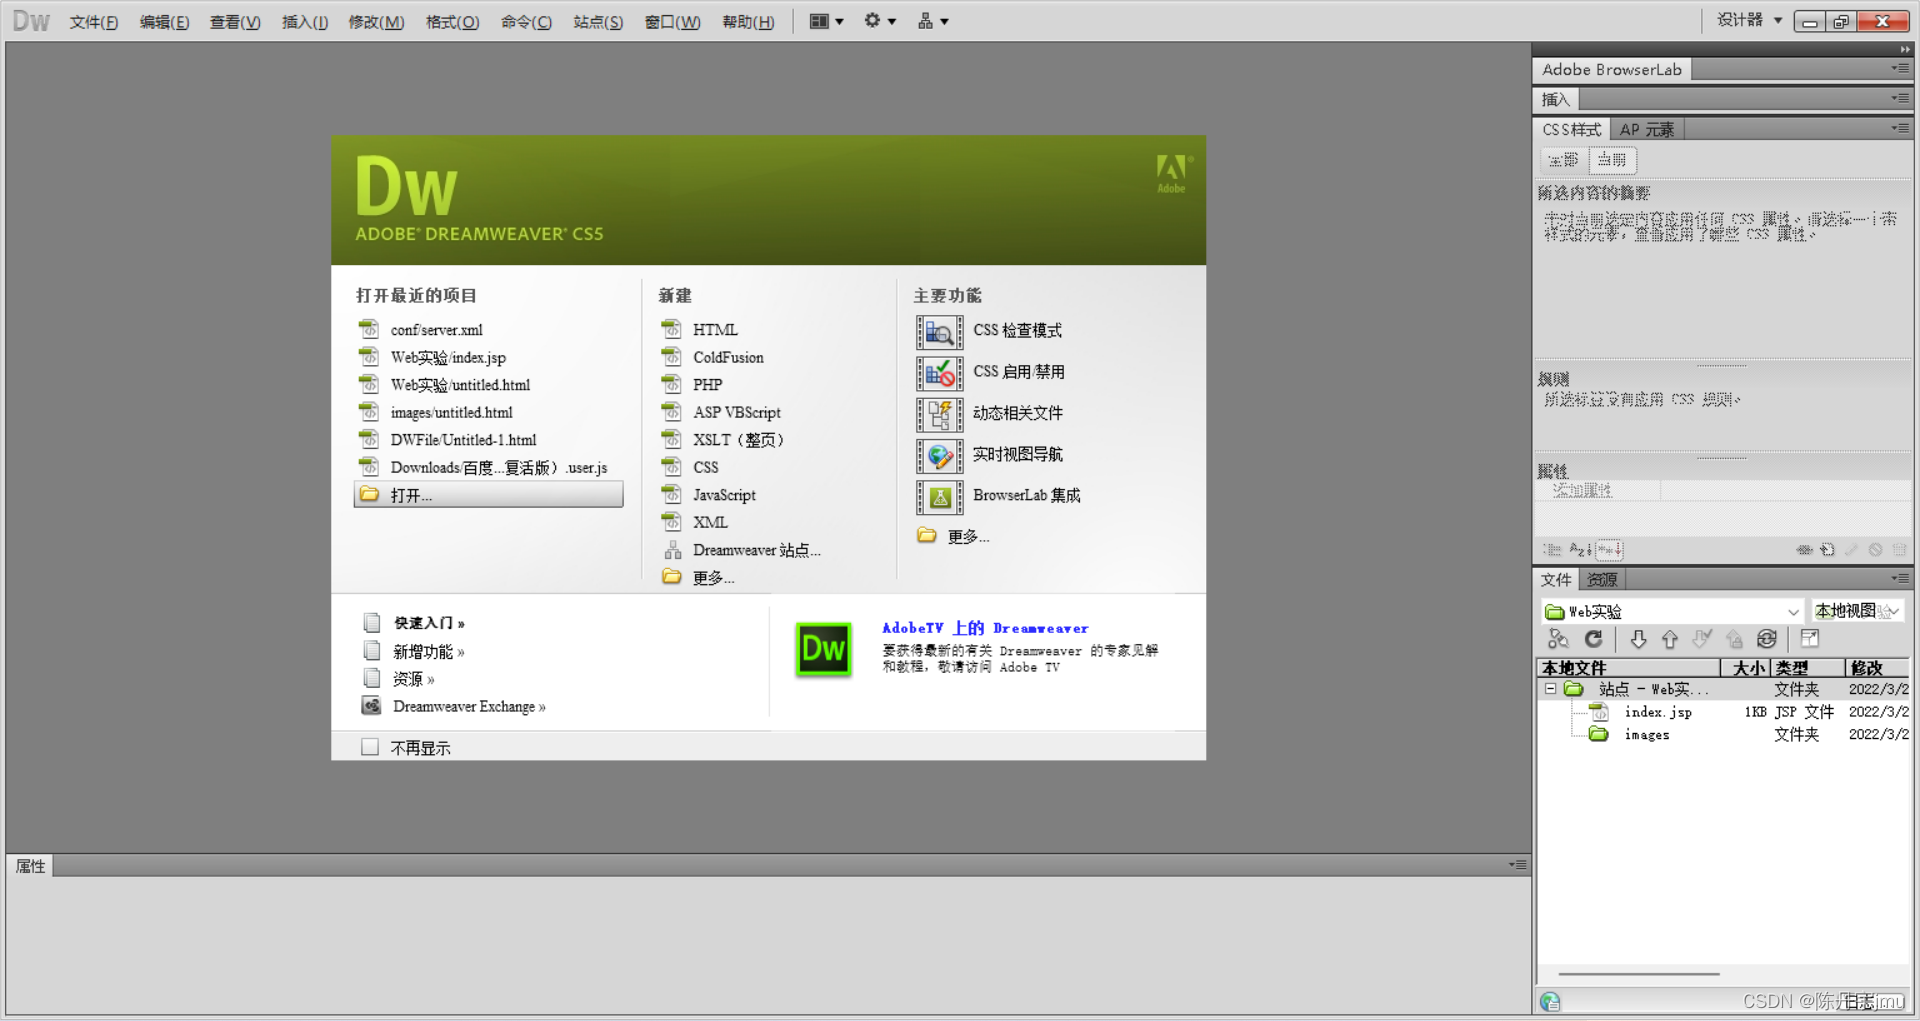Open the 窗口(W) menu
This screenshot has height=1021, width=1920.
(x=672, y=22)
